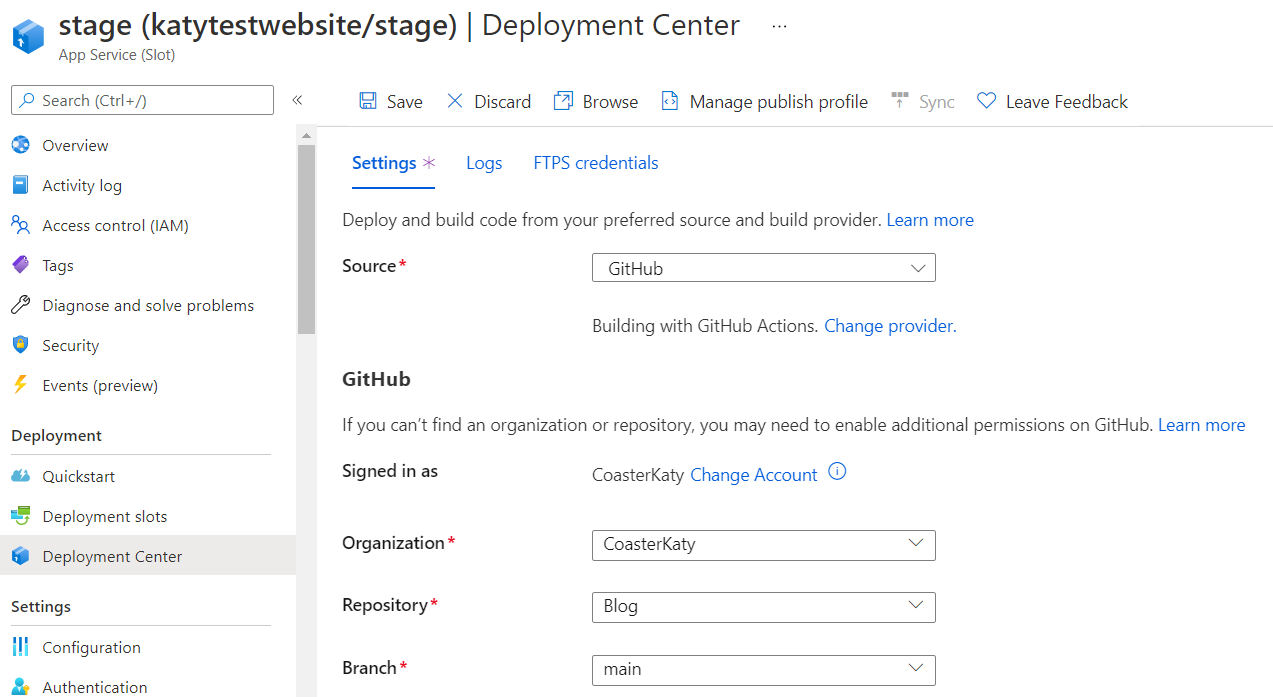Image resolution: width=1273 pixels, height=697 pixels.
Task: Click the Leave Feedback heart icon
Action: pyautogui.click(x=987, y=101)
